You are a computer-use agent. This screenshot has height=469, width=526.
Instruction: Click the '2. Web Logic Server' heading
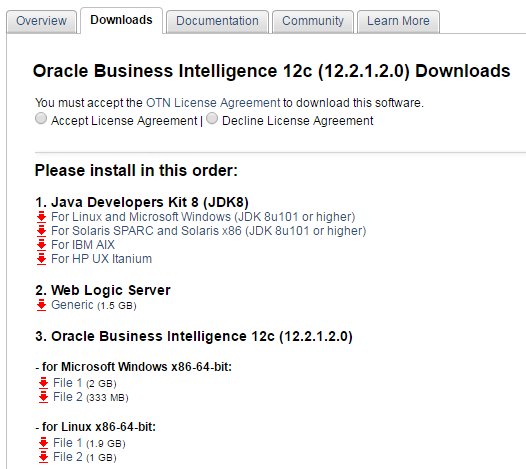coord(103,291)
